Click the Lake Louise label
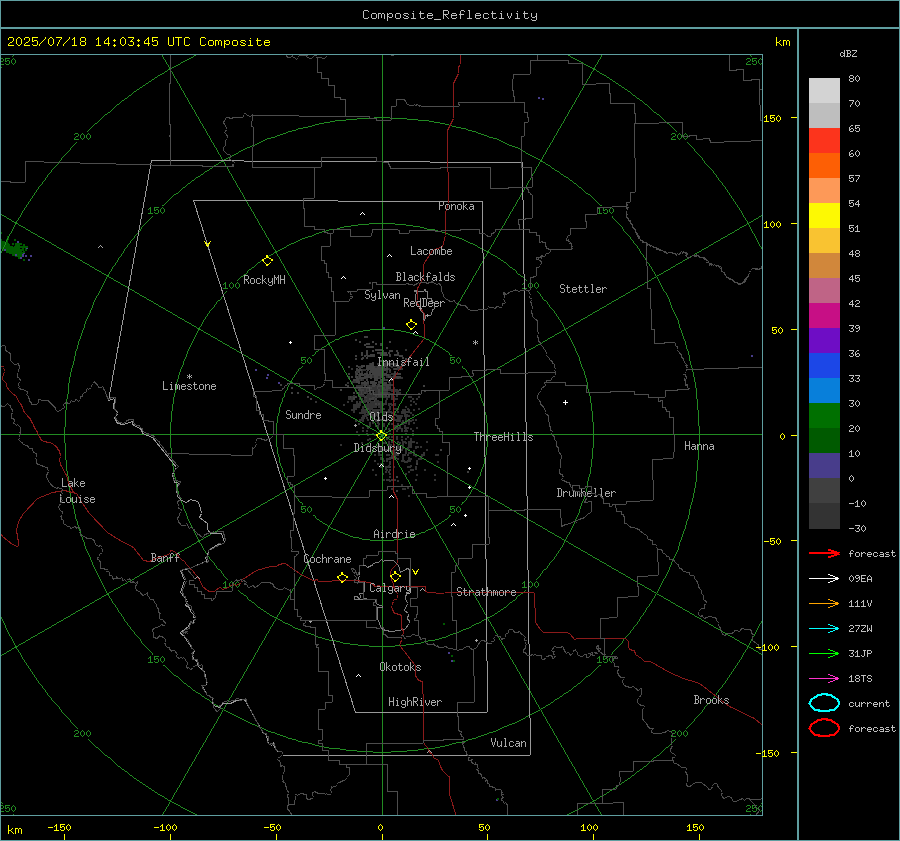This screenshot has width=900, height=841. [77, 491]
